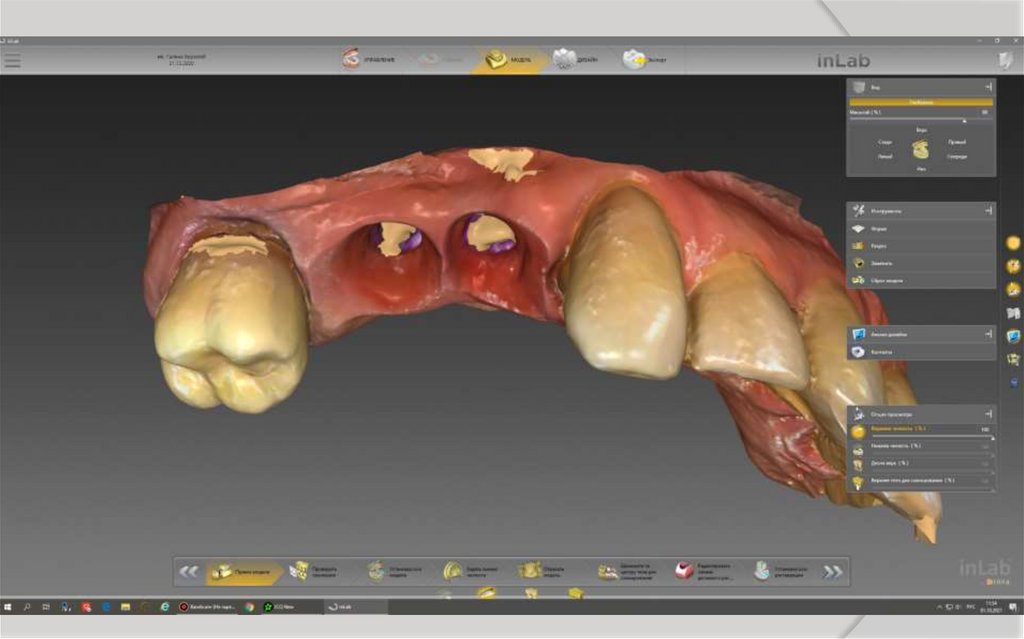Choose Сброс модели (Reset model) tool

pyautogui.click(x=921, y=280)
